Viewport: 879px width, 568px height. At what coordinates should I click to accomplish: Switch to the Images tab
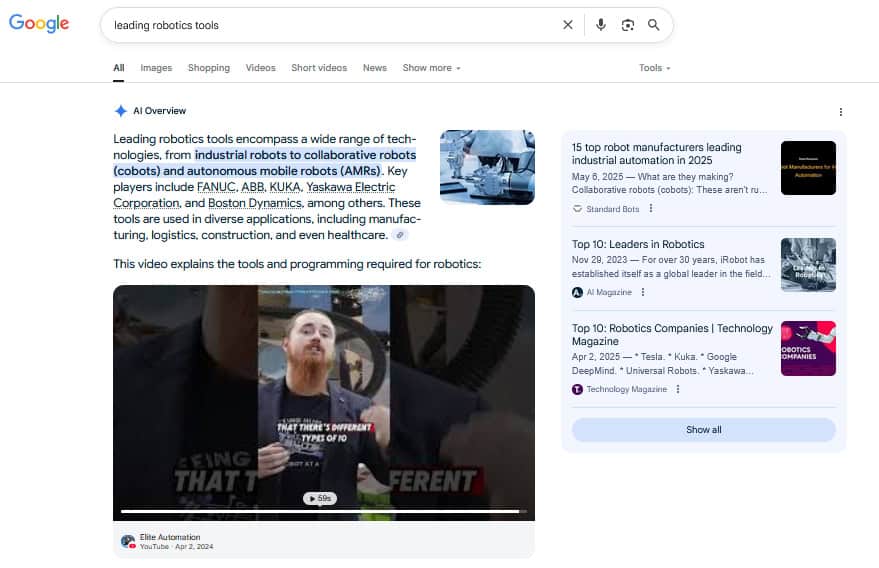tap(156, 68)
